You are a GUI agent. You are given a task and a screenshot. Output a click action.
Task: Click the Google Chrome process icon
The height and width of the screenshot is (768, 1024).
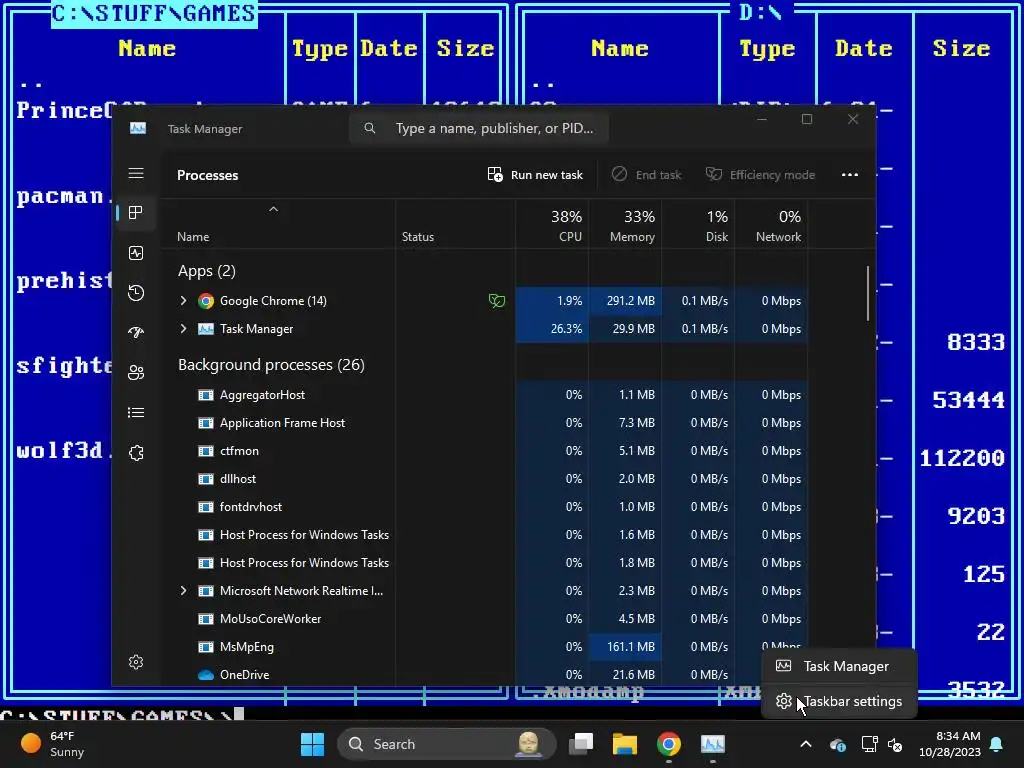(x=206, y=300)
